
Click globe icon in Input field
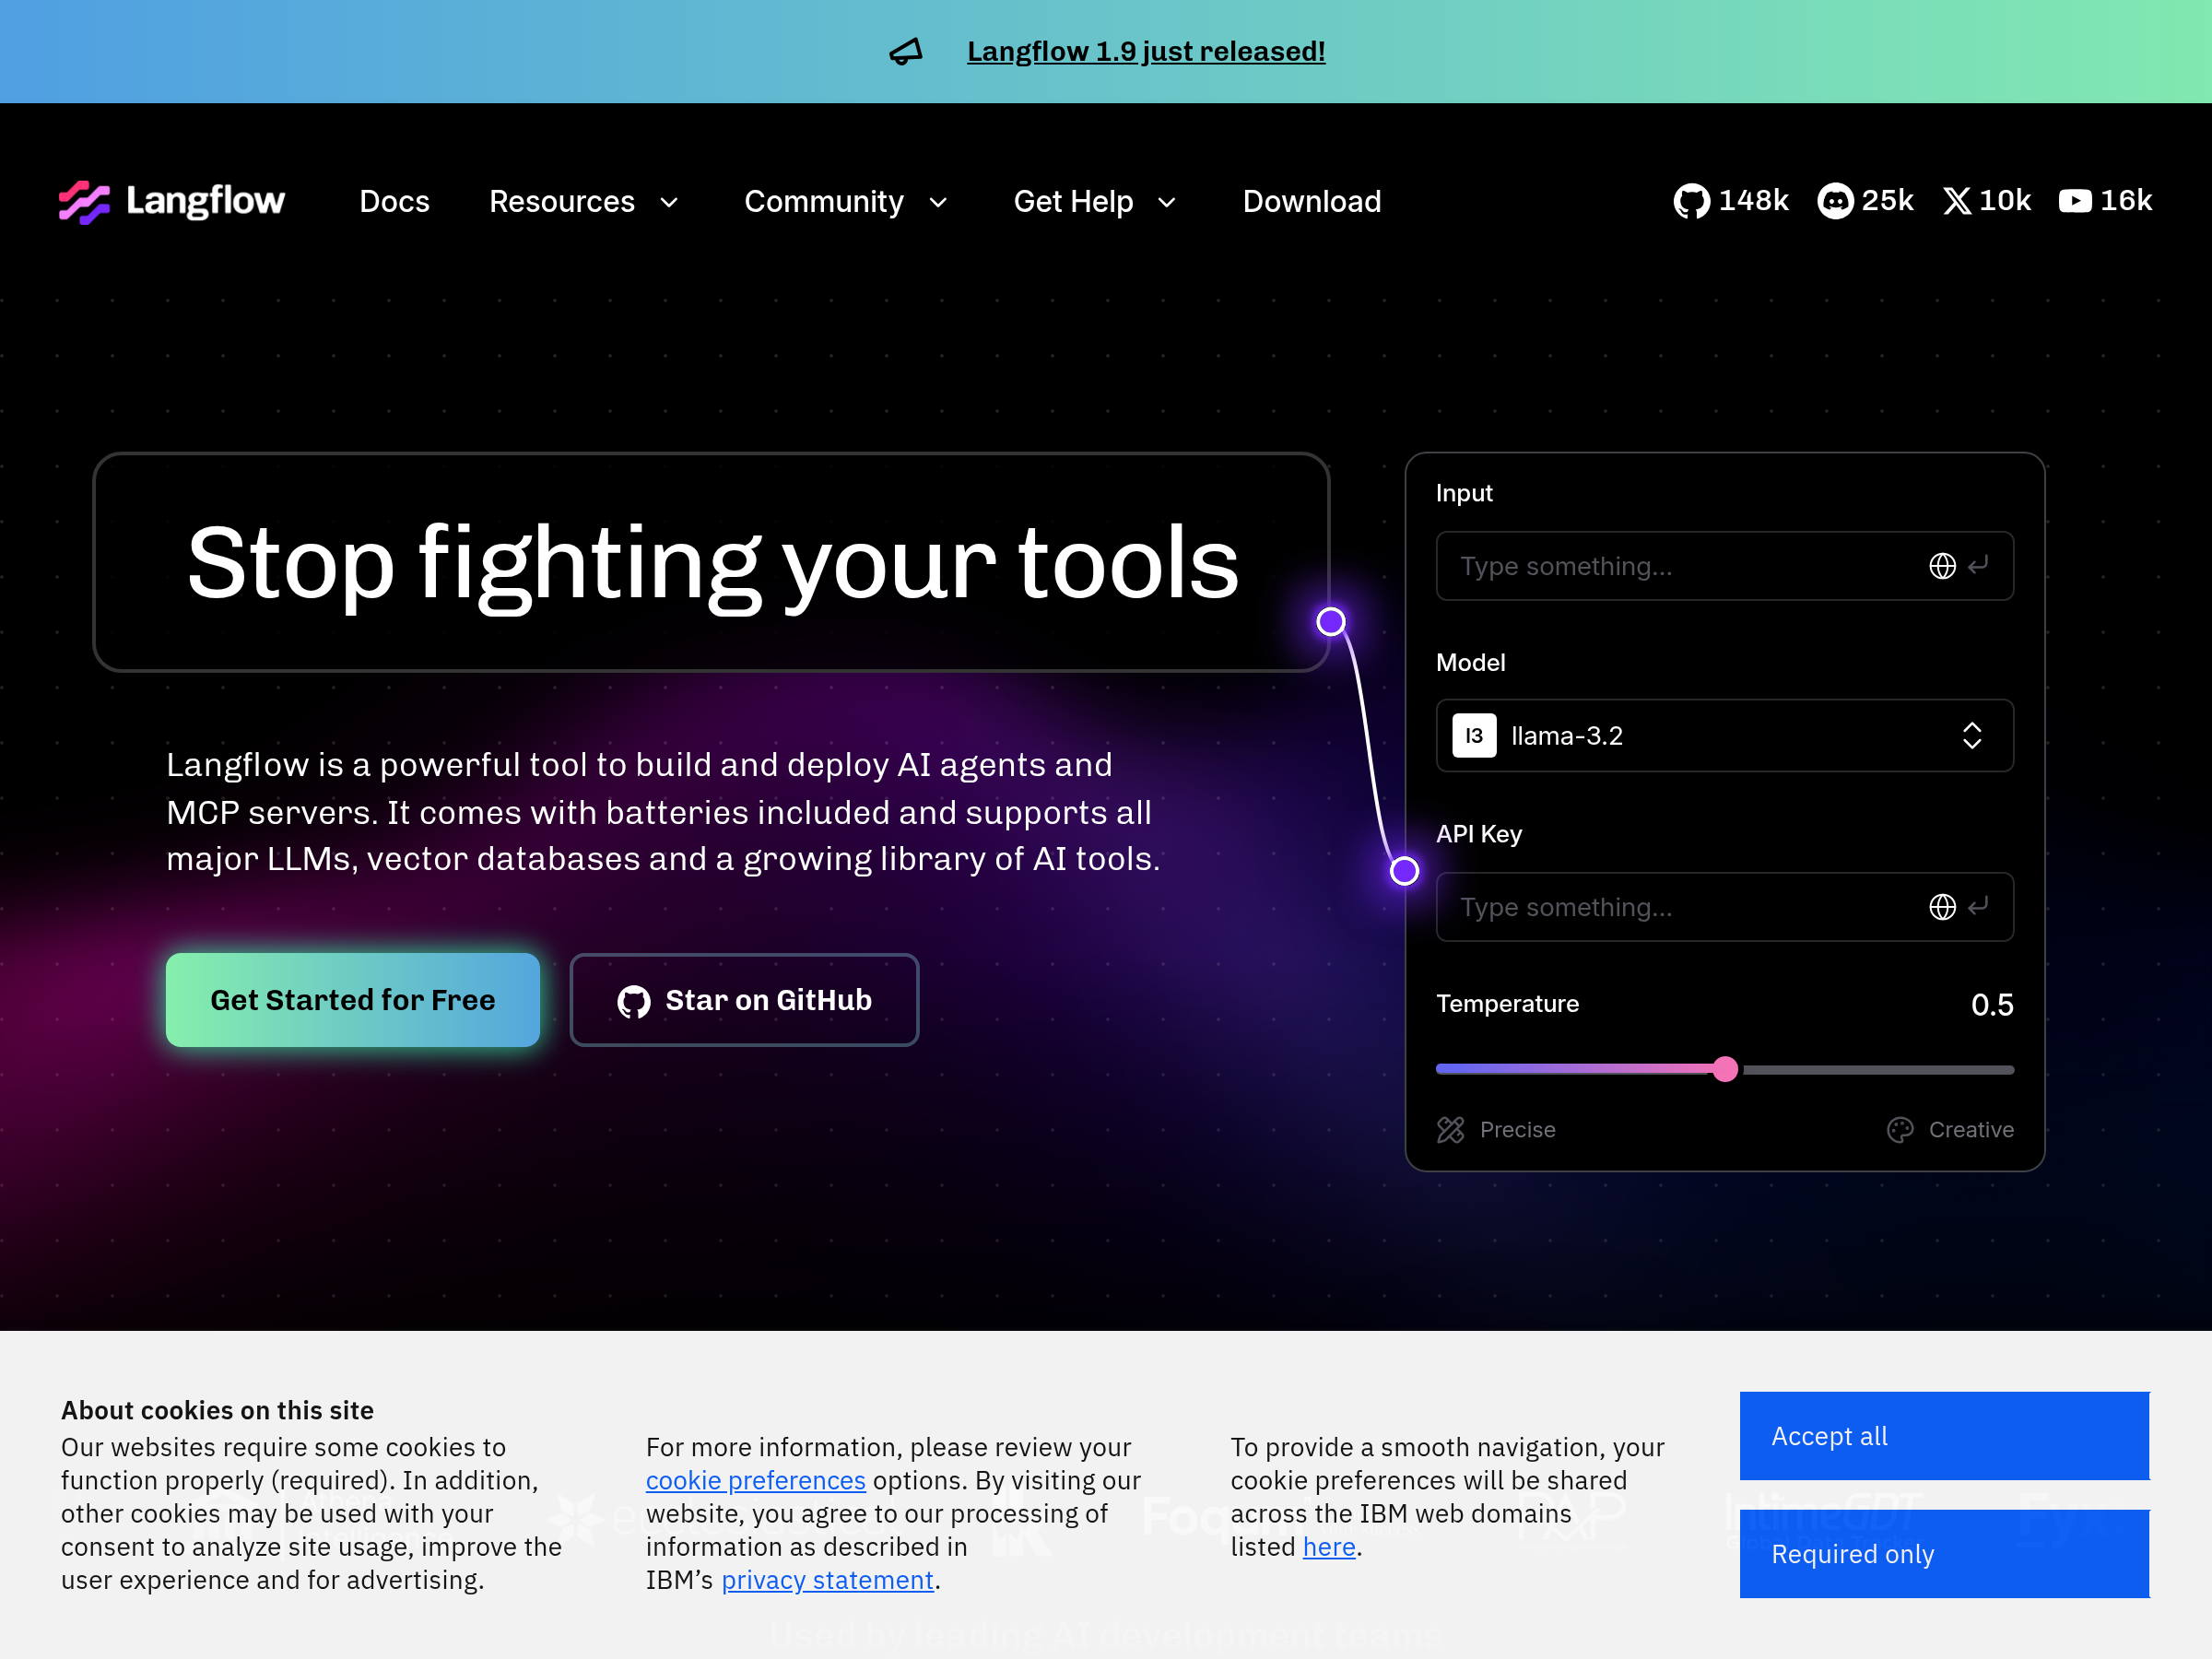1942,566
